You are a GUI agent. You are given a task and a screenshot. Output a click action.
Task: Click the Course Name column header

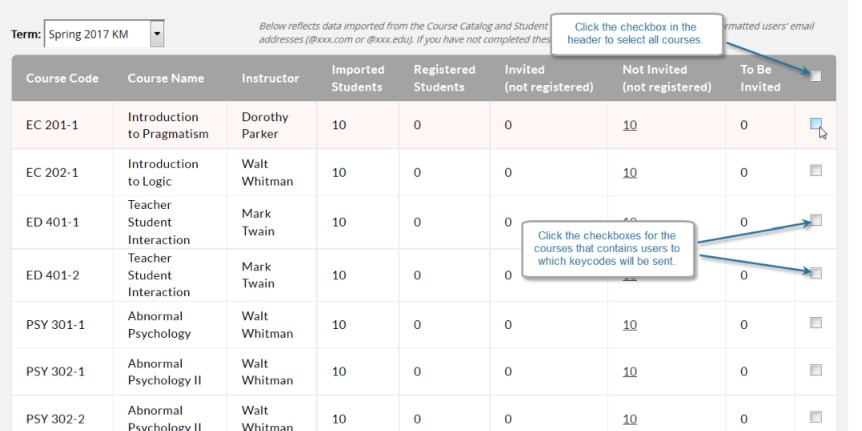165,78
